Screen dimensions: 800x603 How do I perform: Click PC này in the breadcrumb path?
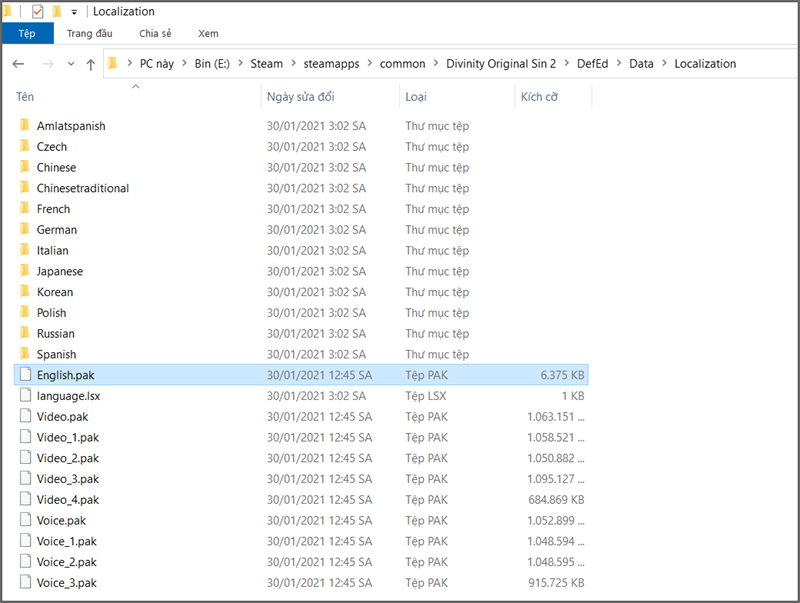157,64
